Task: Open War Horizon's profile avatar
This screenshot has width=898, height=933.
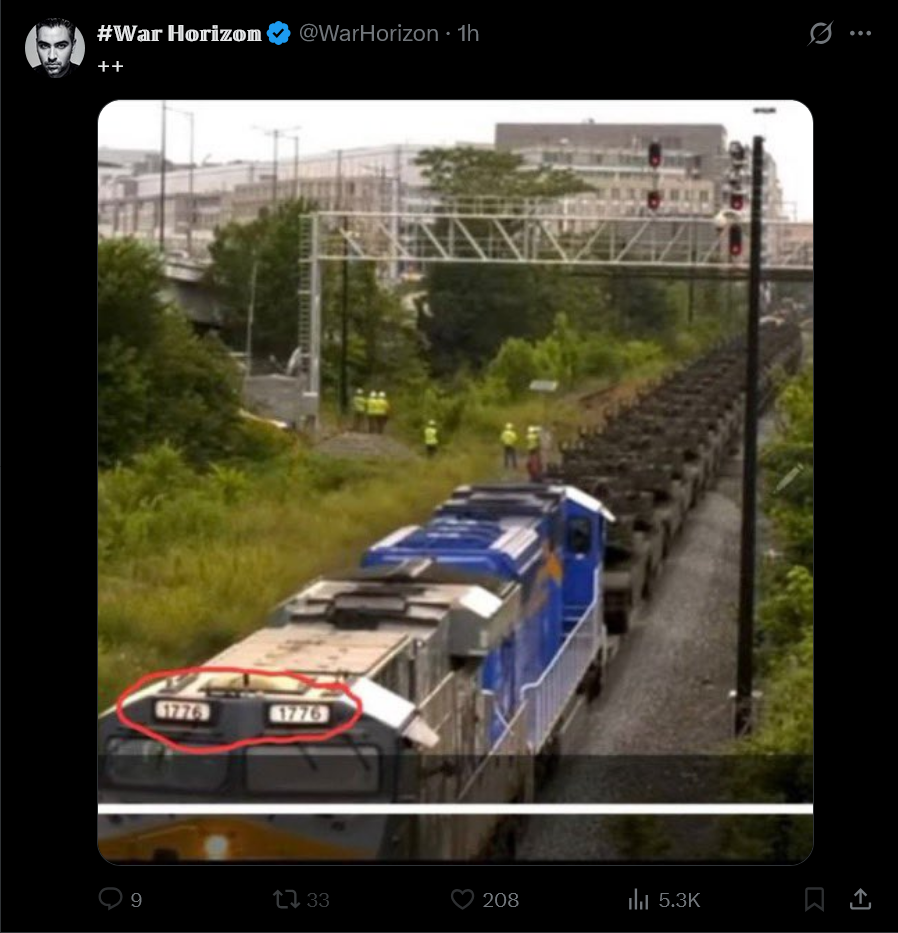Action: [x=55, y=48]
